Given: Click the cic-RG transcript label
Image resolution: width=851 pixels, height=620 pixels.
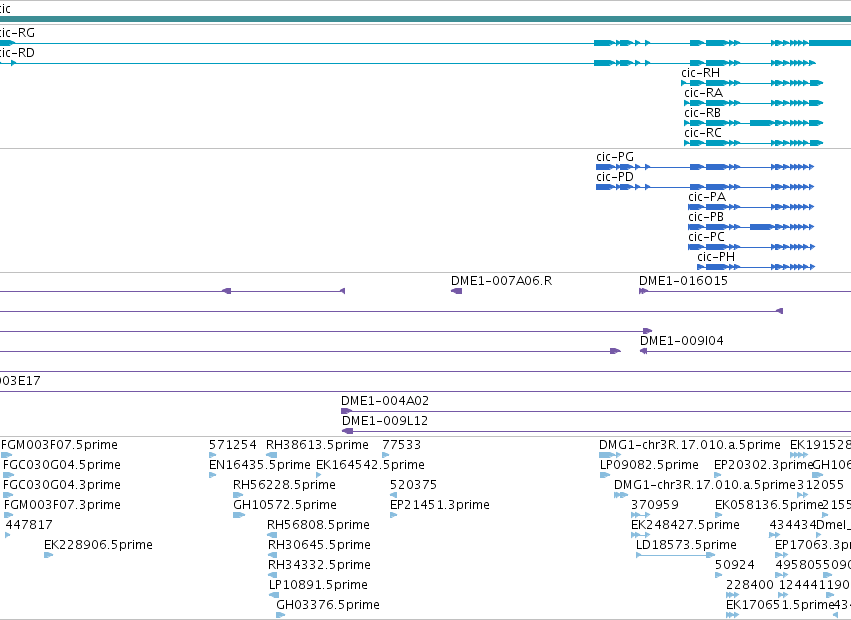Looking at the screenshot, I should point(17,33).
